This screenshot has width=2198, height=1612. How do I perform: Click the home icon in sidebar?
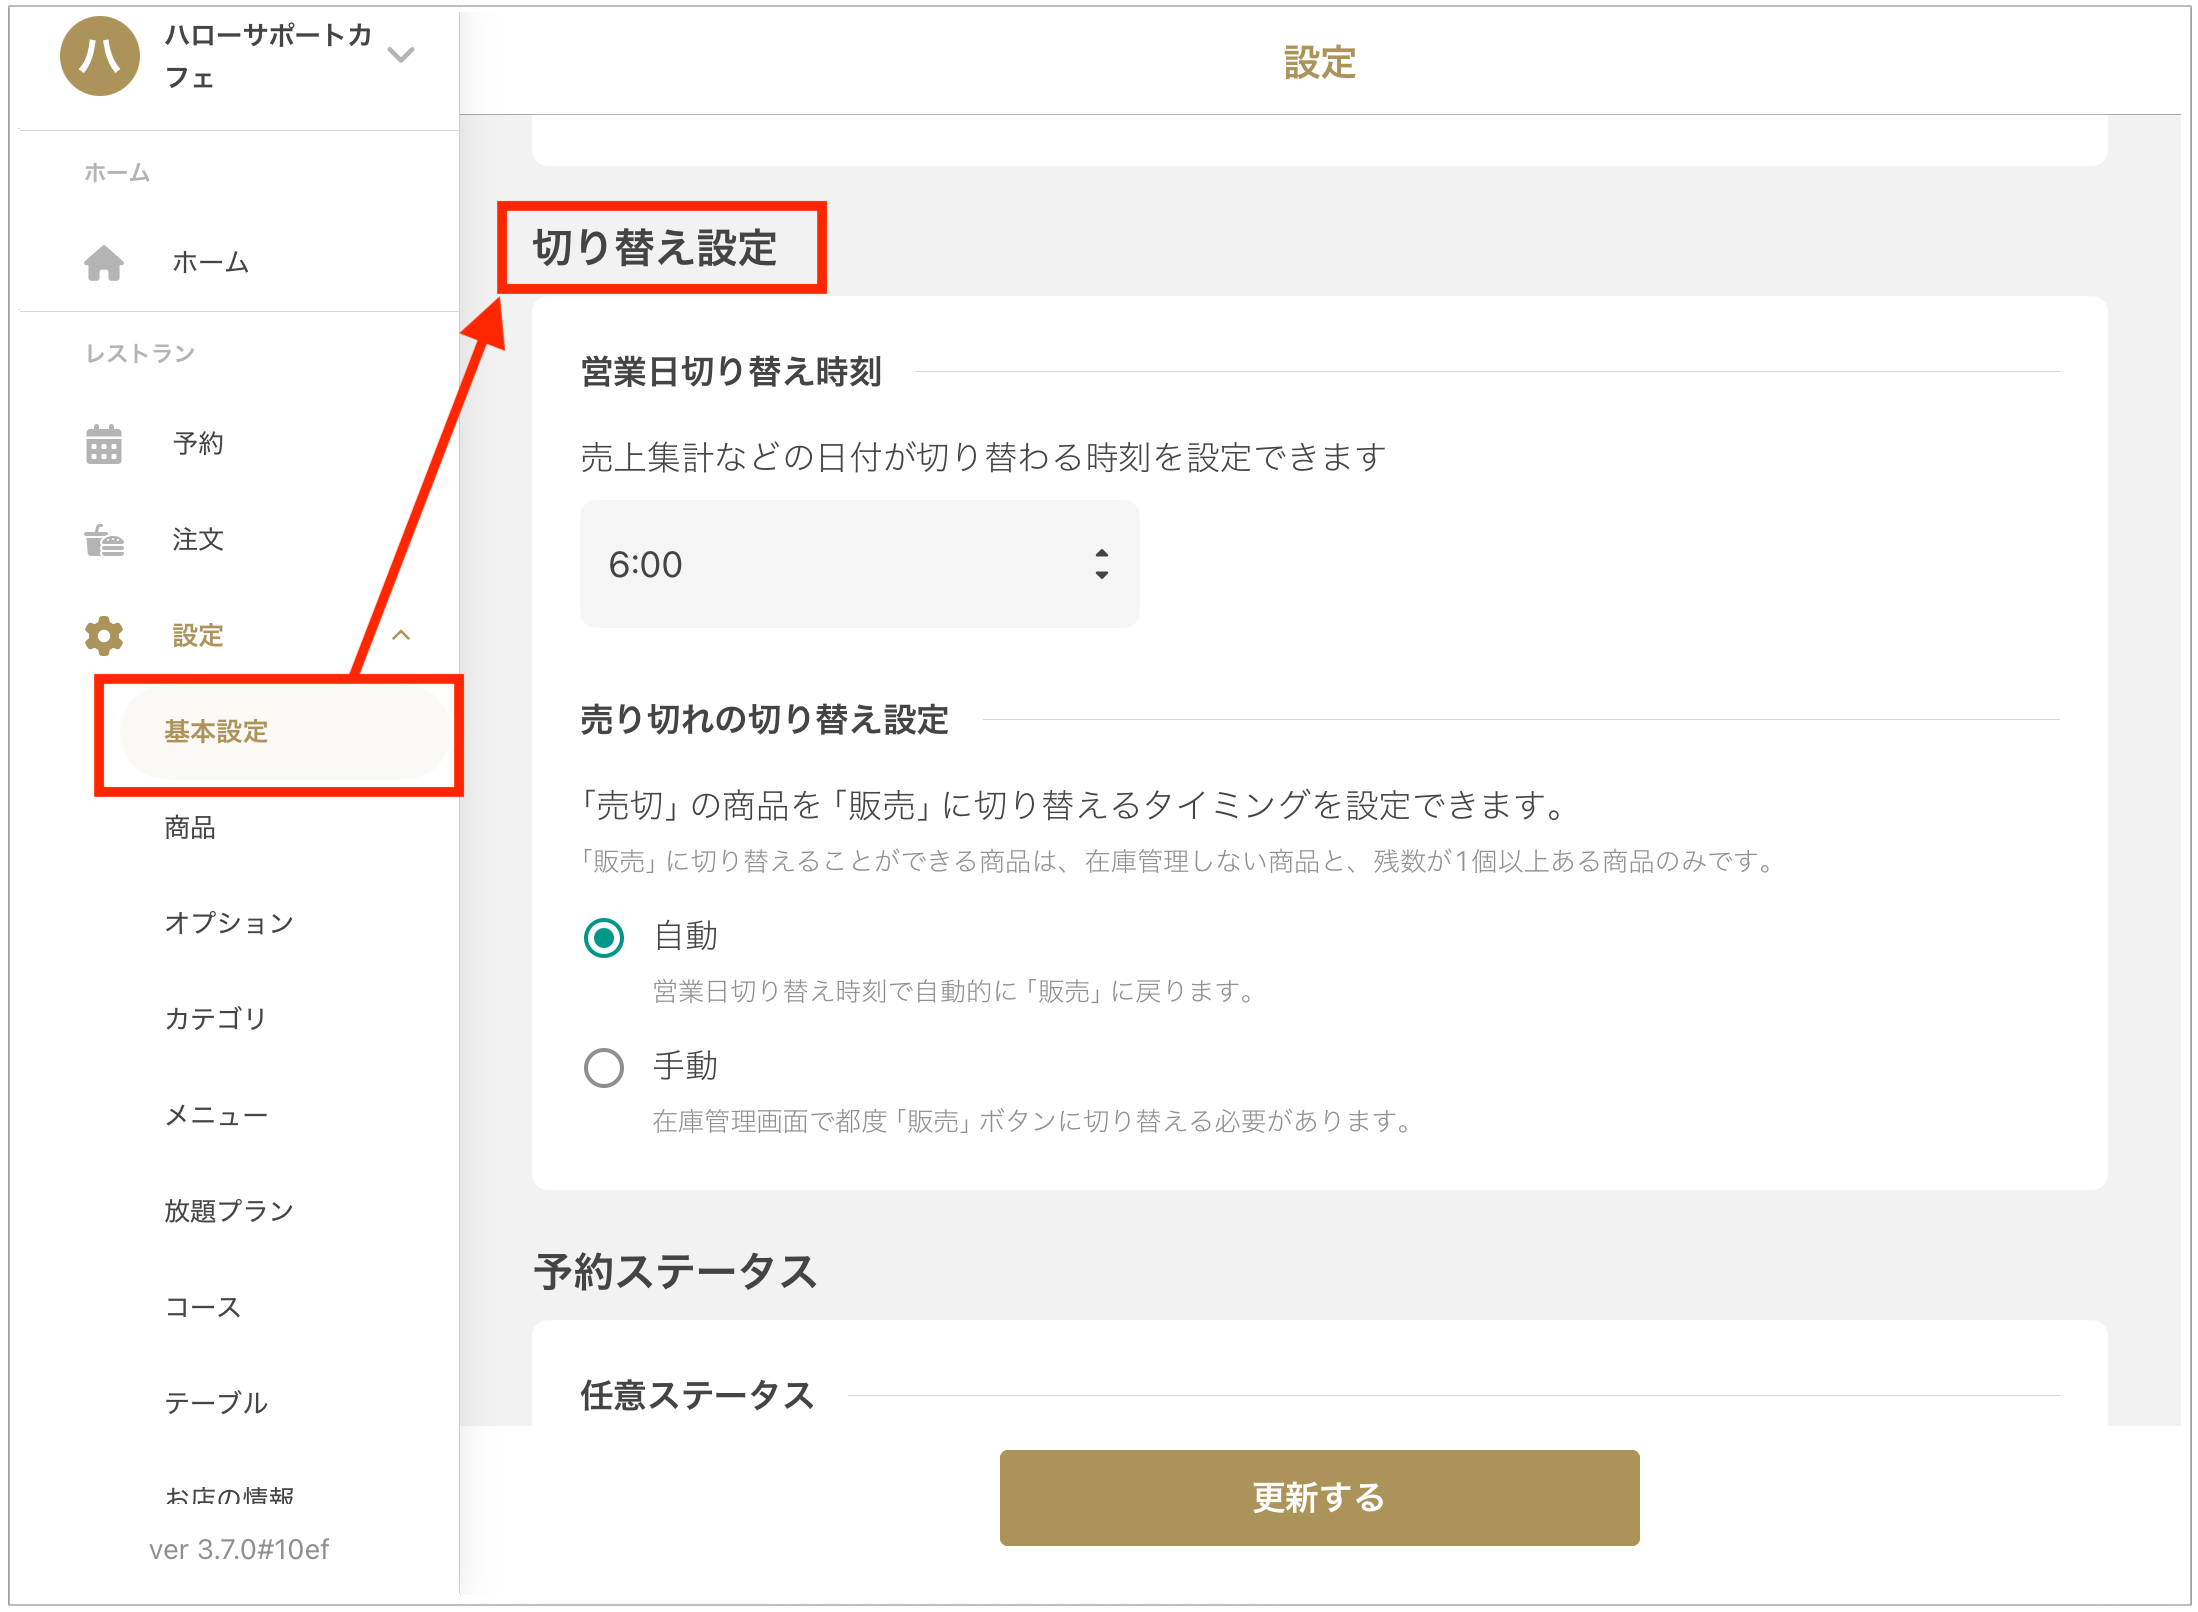(104, 263)
